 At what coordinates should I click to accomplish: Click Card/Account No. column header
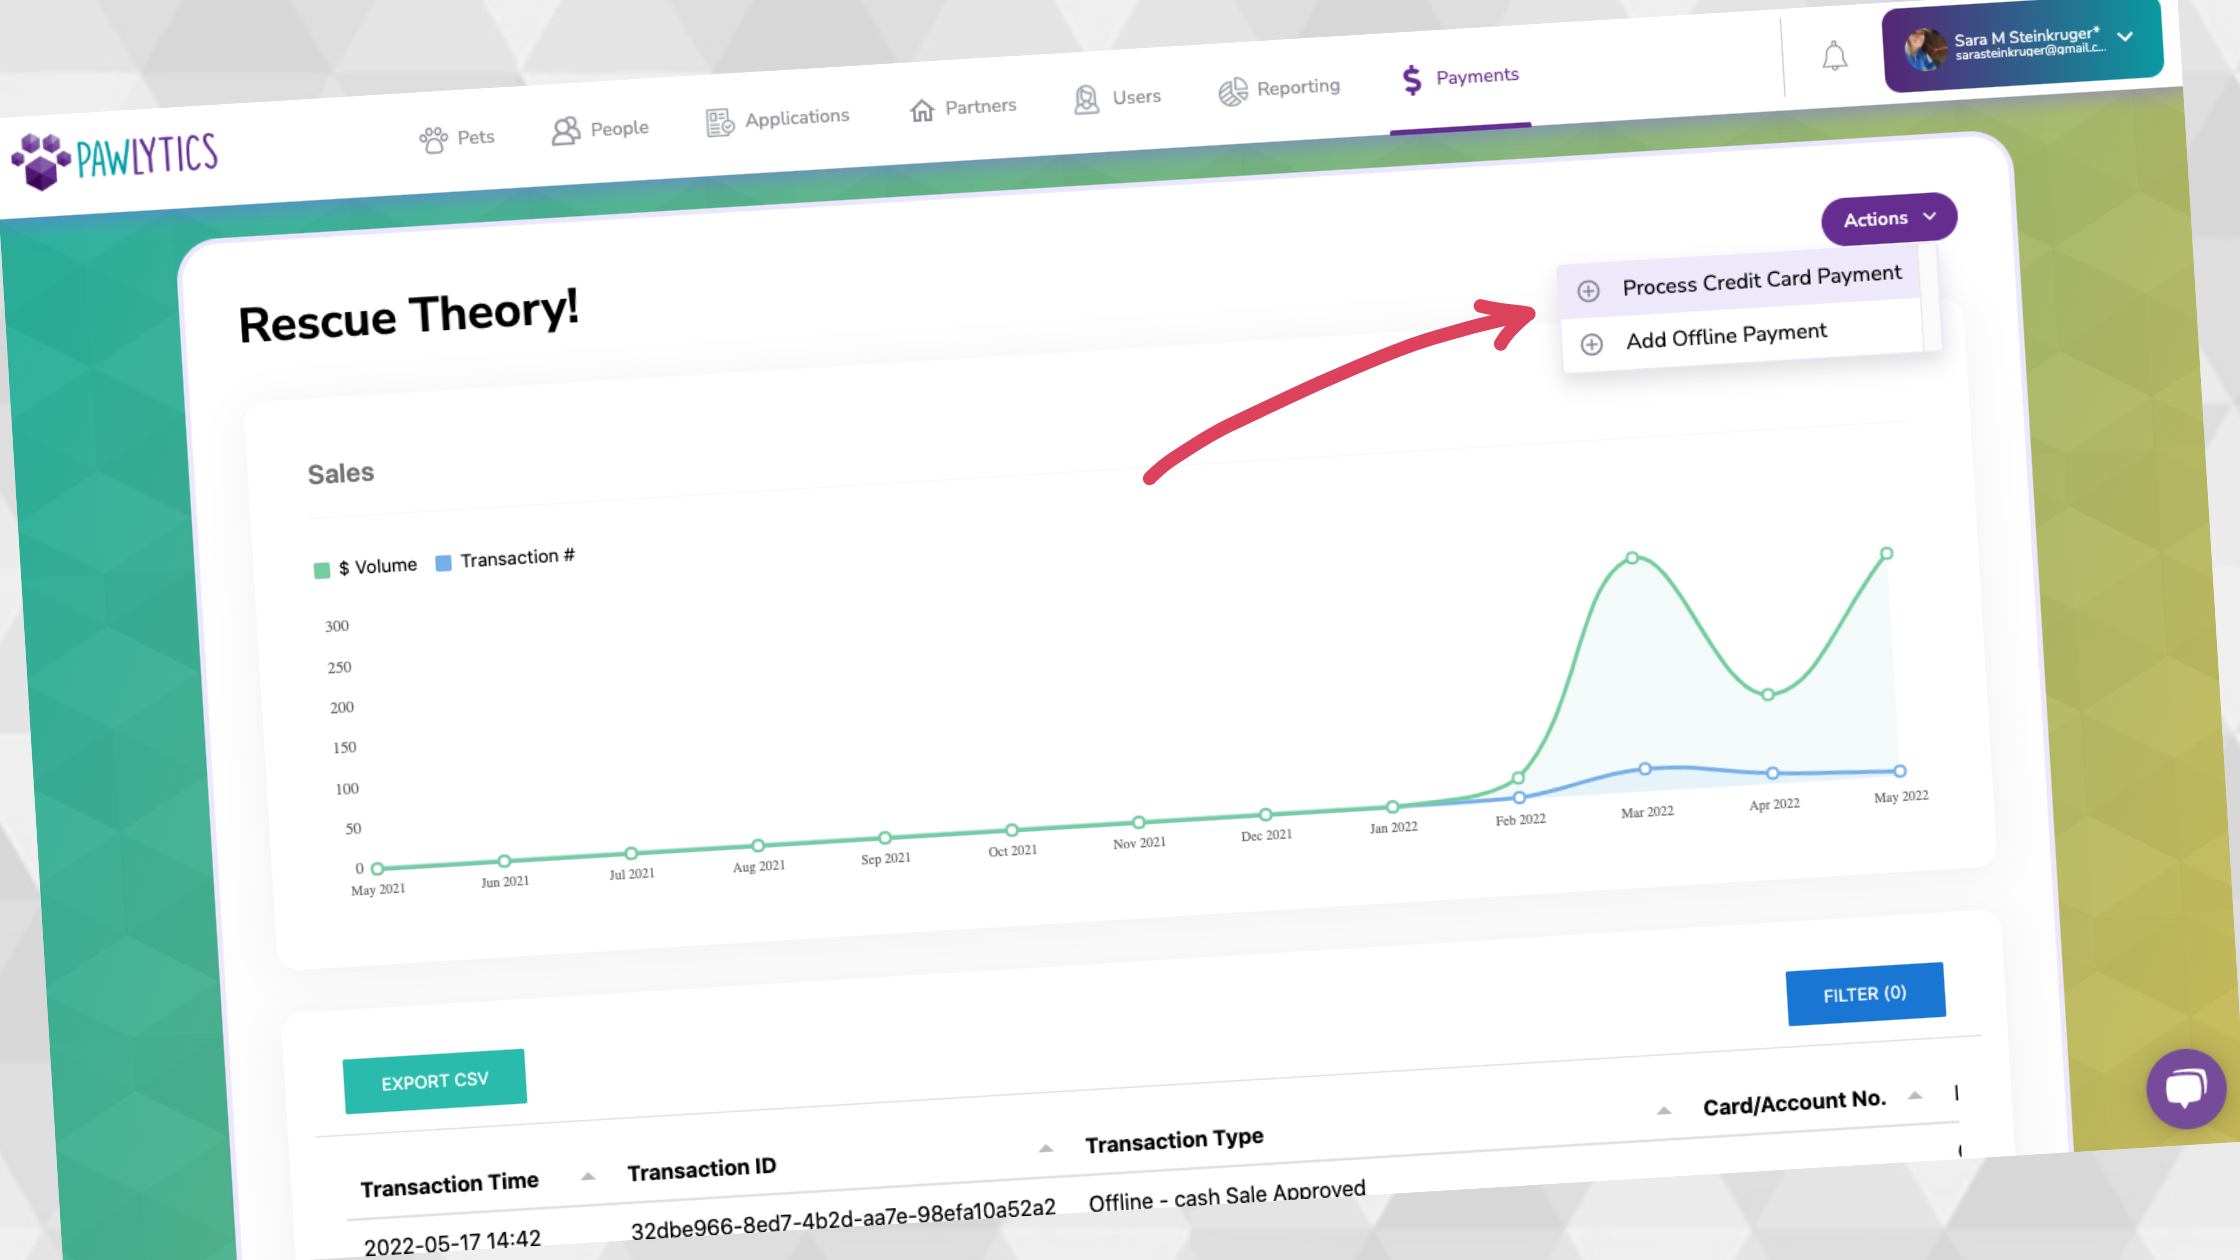[1795, 1103]
